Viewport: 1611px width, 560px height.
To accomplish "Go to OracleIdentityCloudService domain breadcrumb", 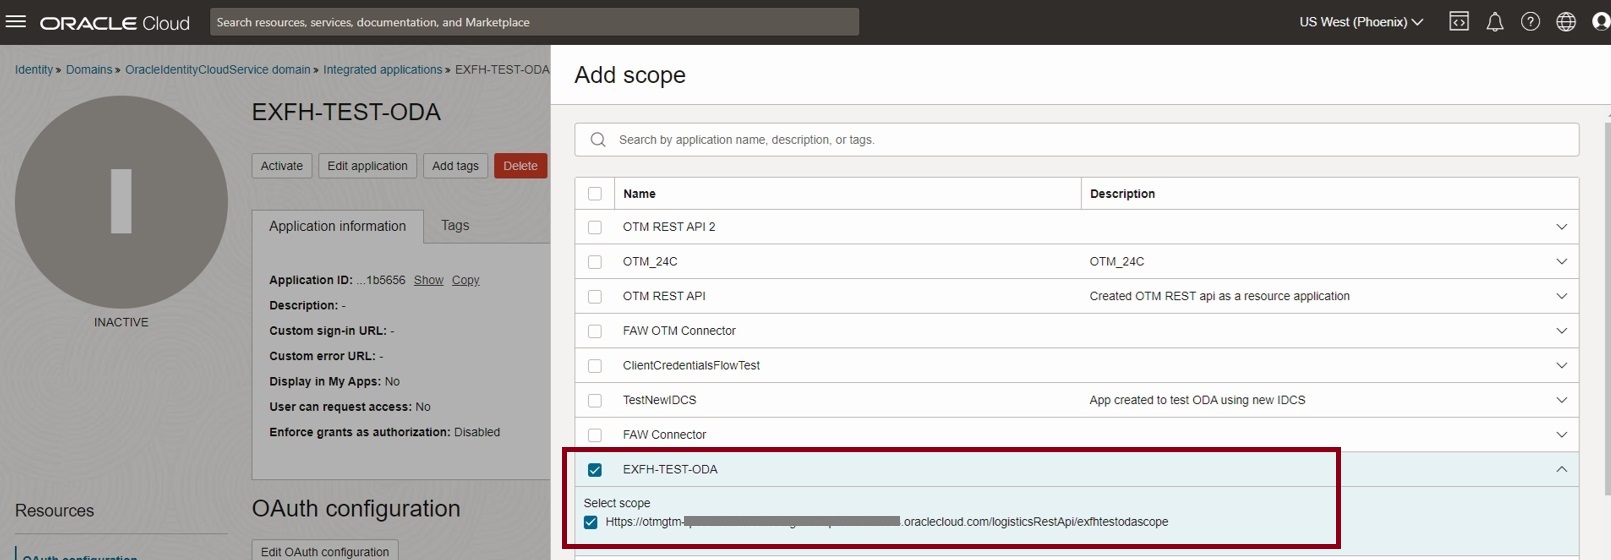I will pos(218,70).
